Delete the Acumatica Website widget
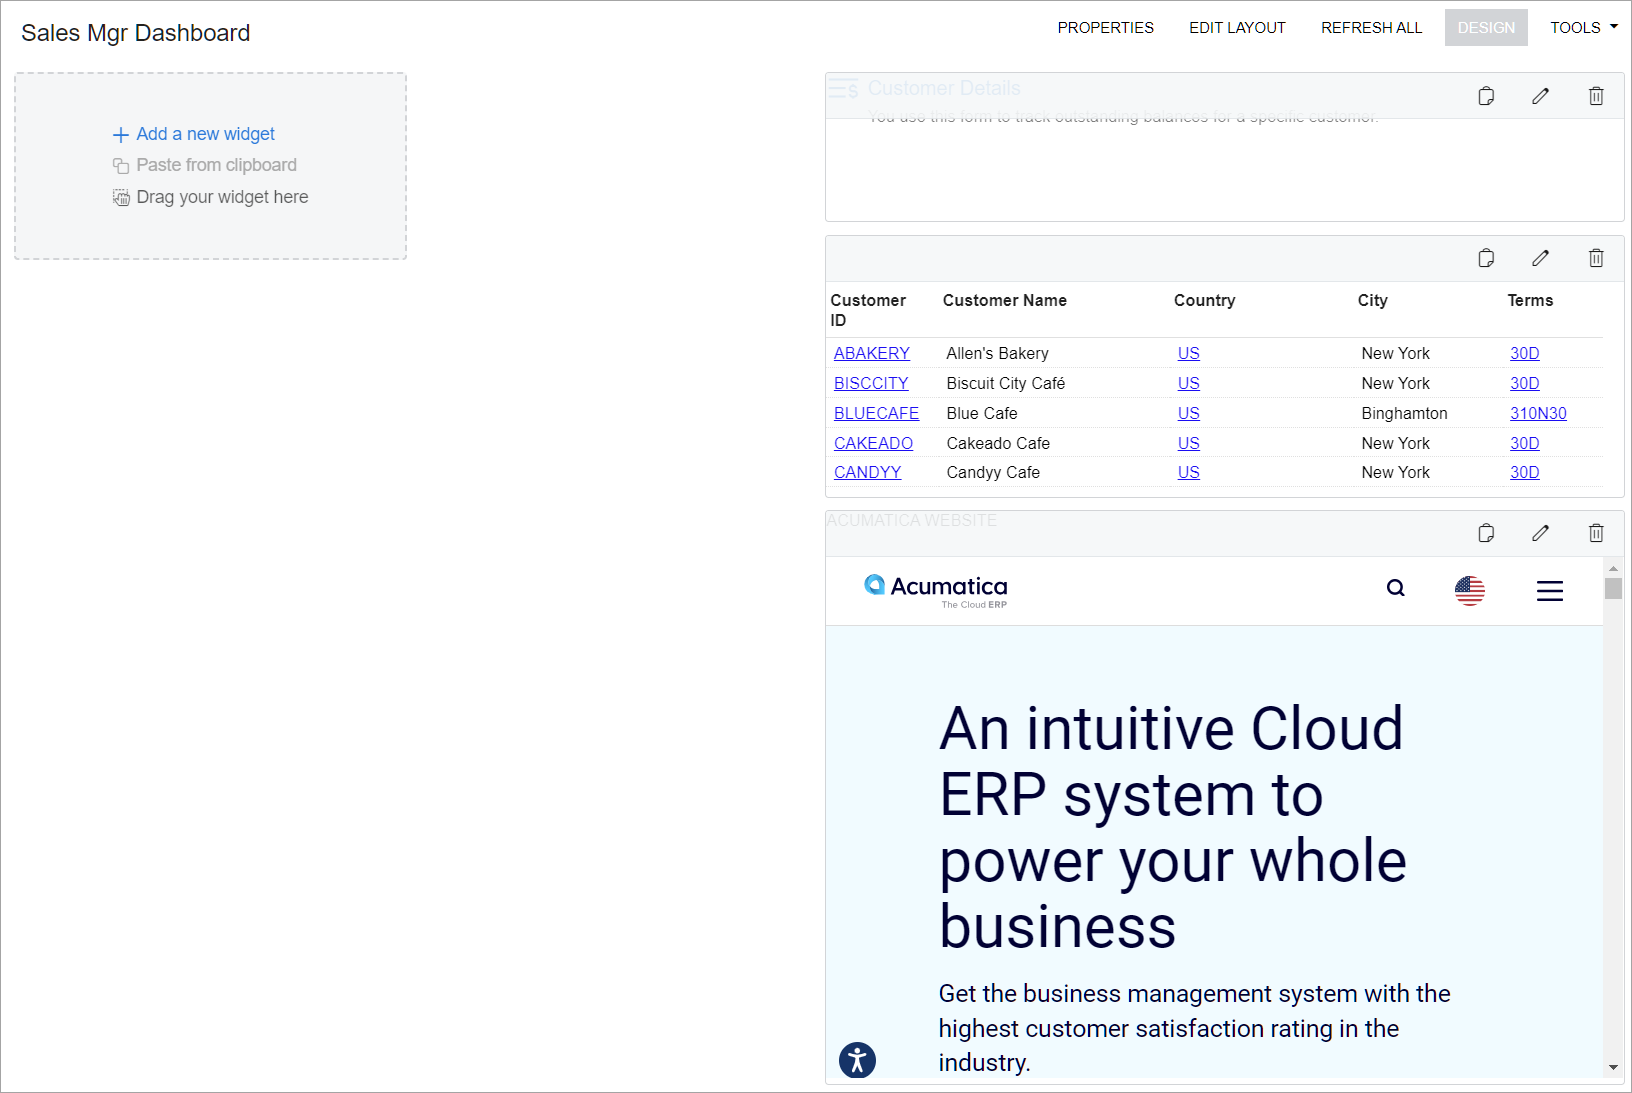 click(x=1596, y=533)
